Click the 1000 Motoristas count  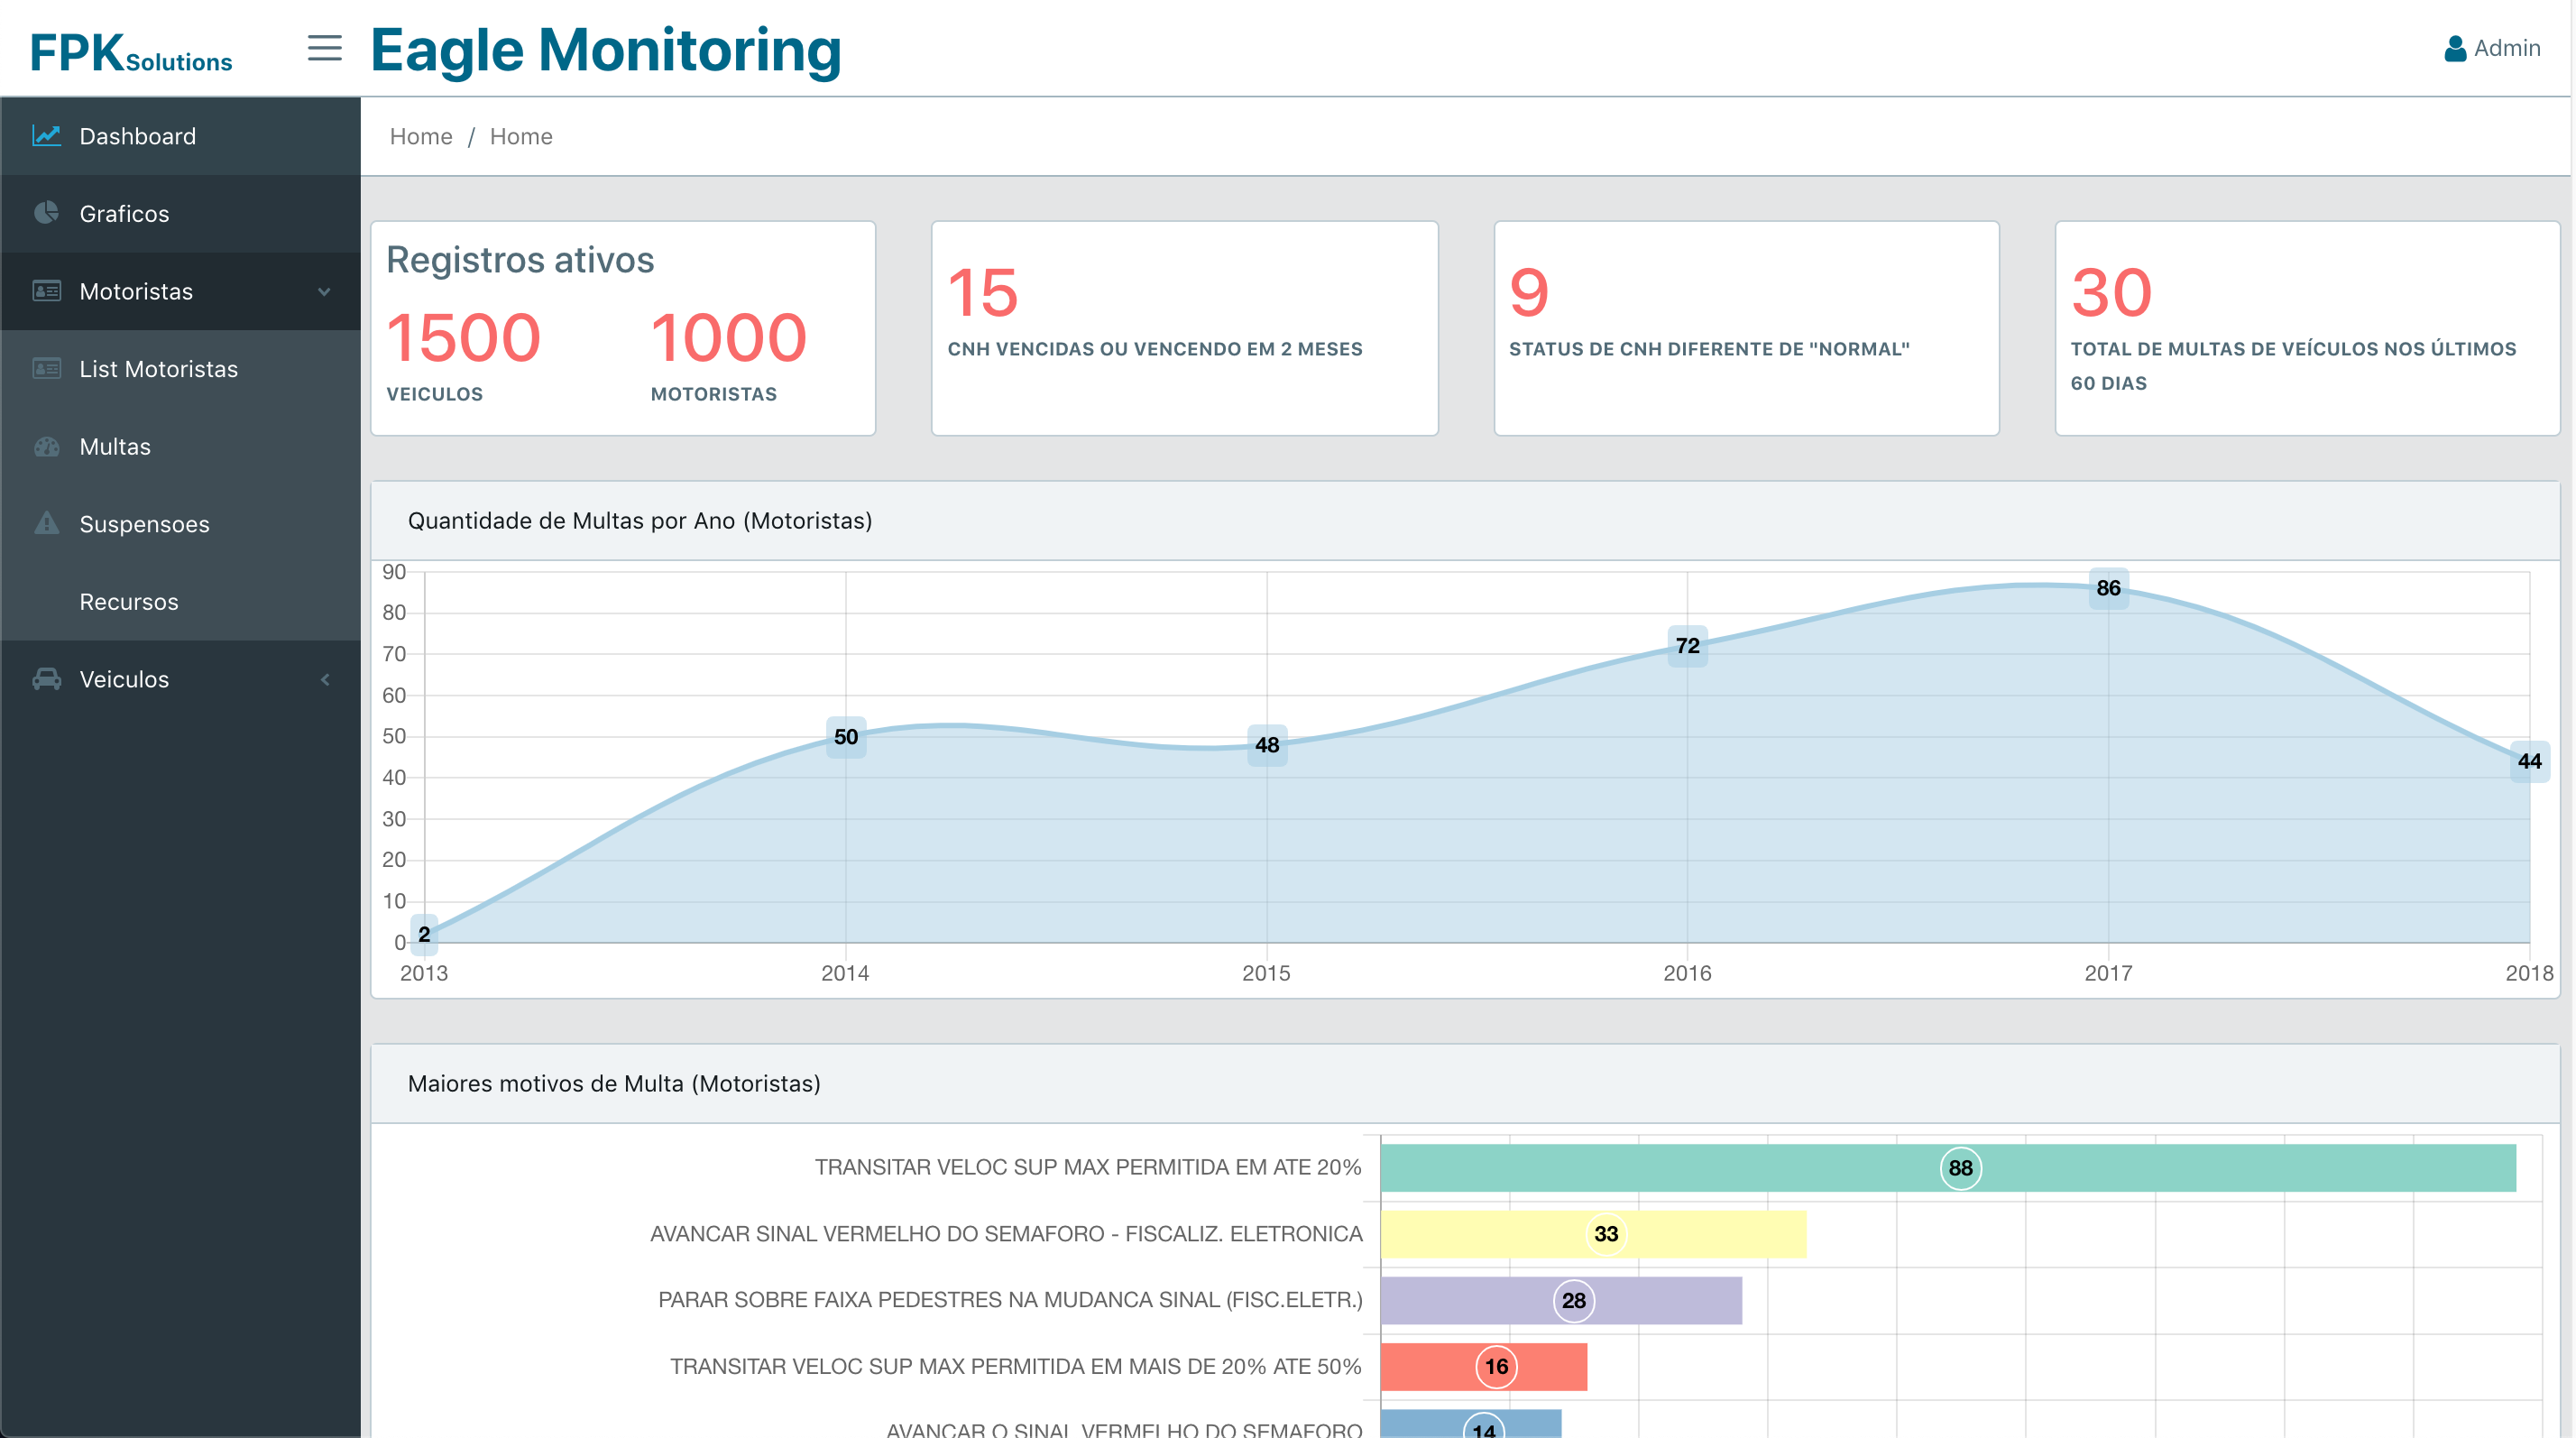(728, 337)
